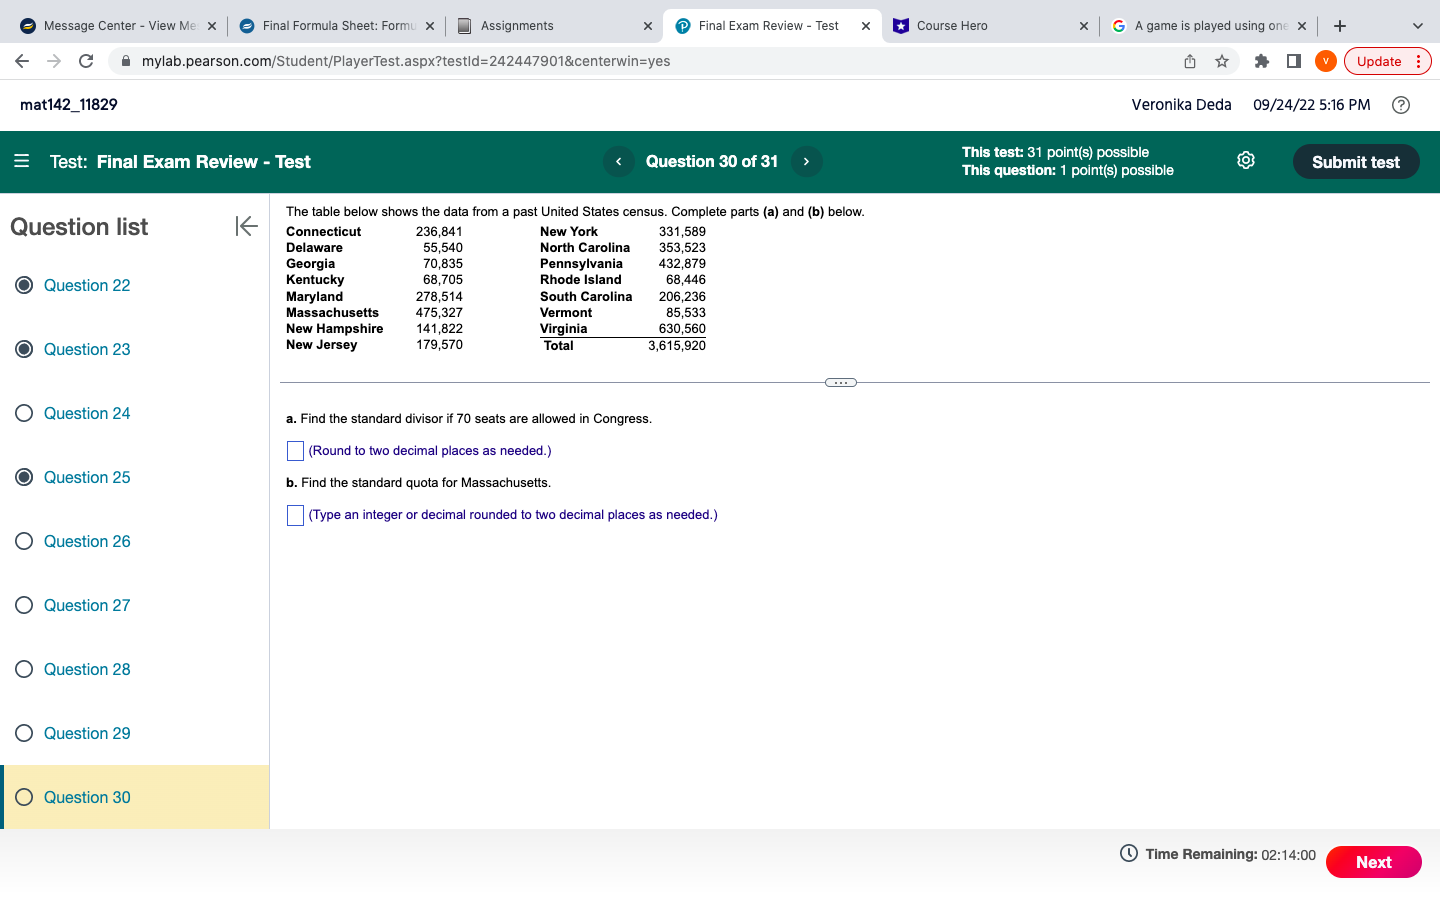Click the Massachusetts standard quota answer box
Image resolution: width=1440 pixels, height=900 pixels.
point(295,515)
